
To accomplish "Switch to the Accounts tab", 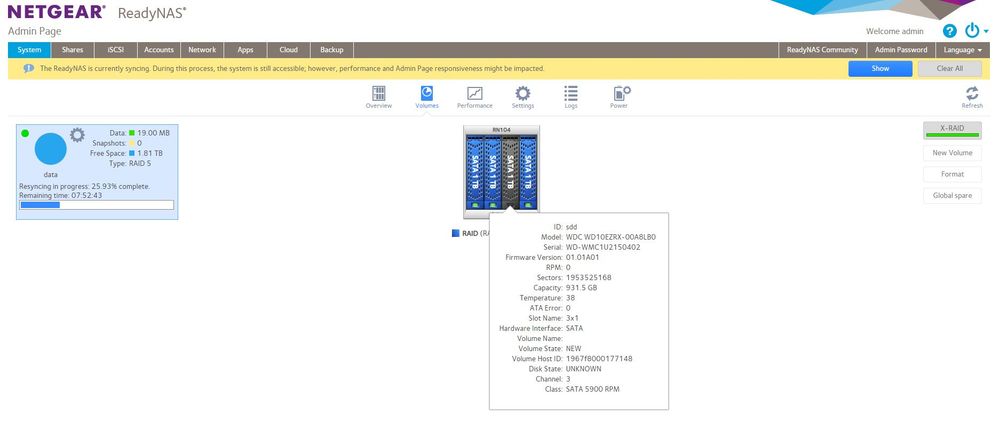I will click(159, 50).
